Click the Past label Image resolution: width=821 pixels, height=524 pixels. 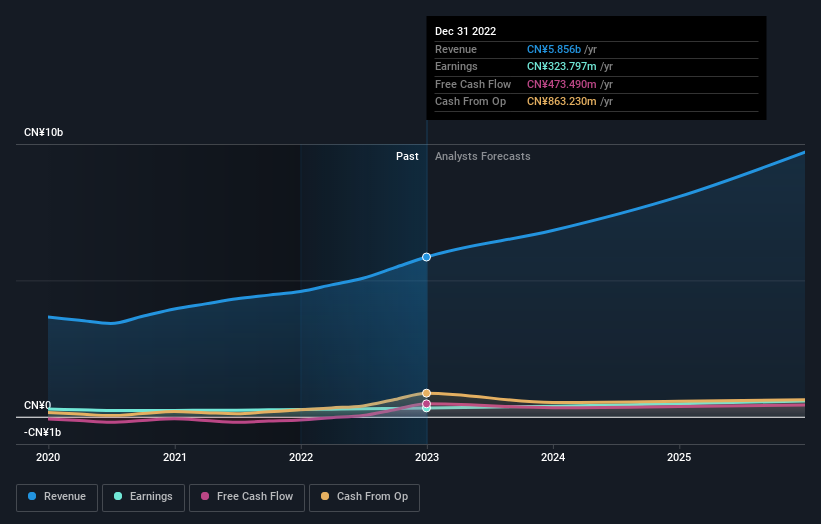click(407, 156)
